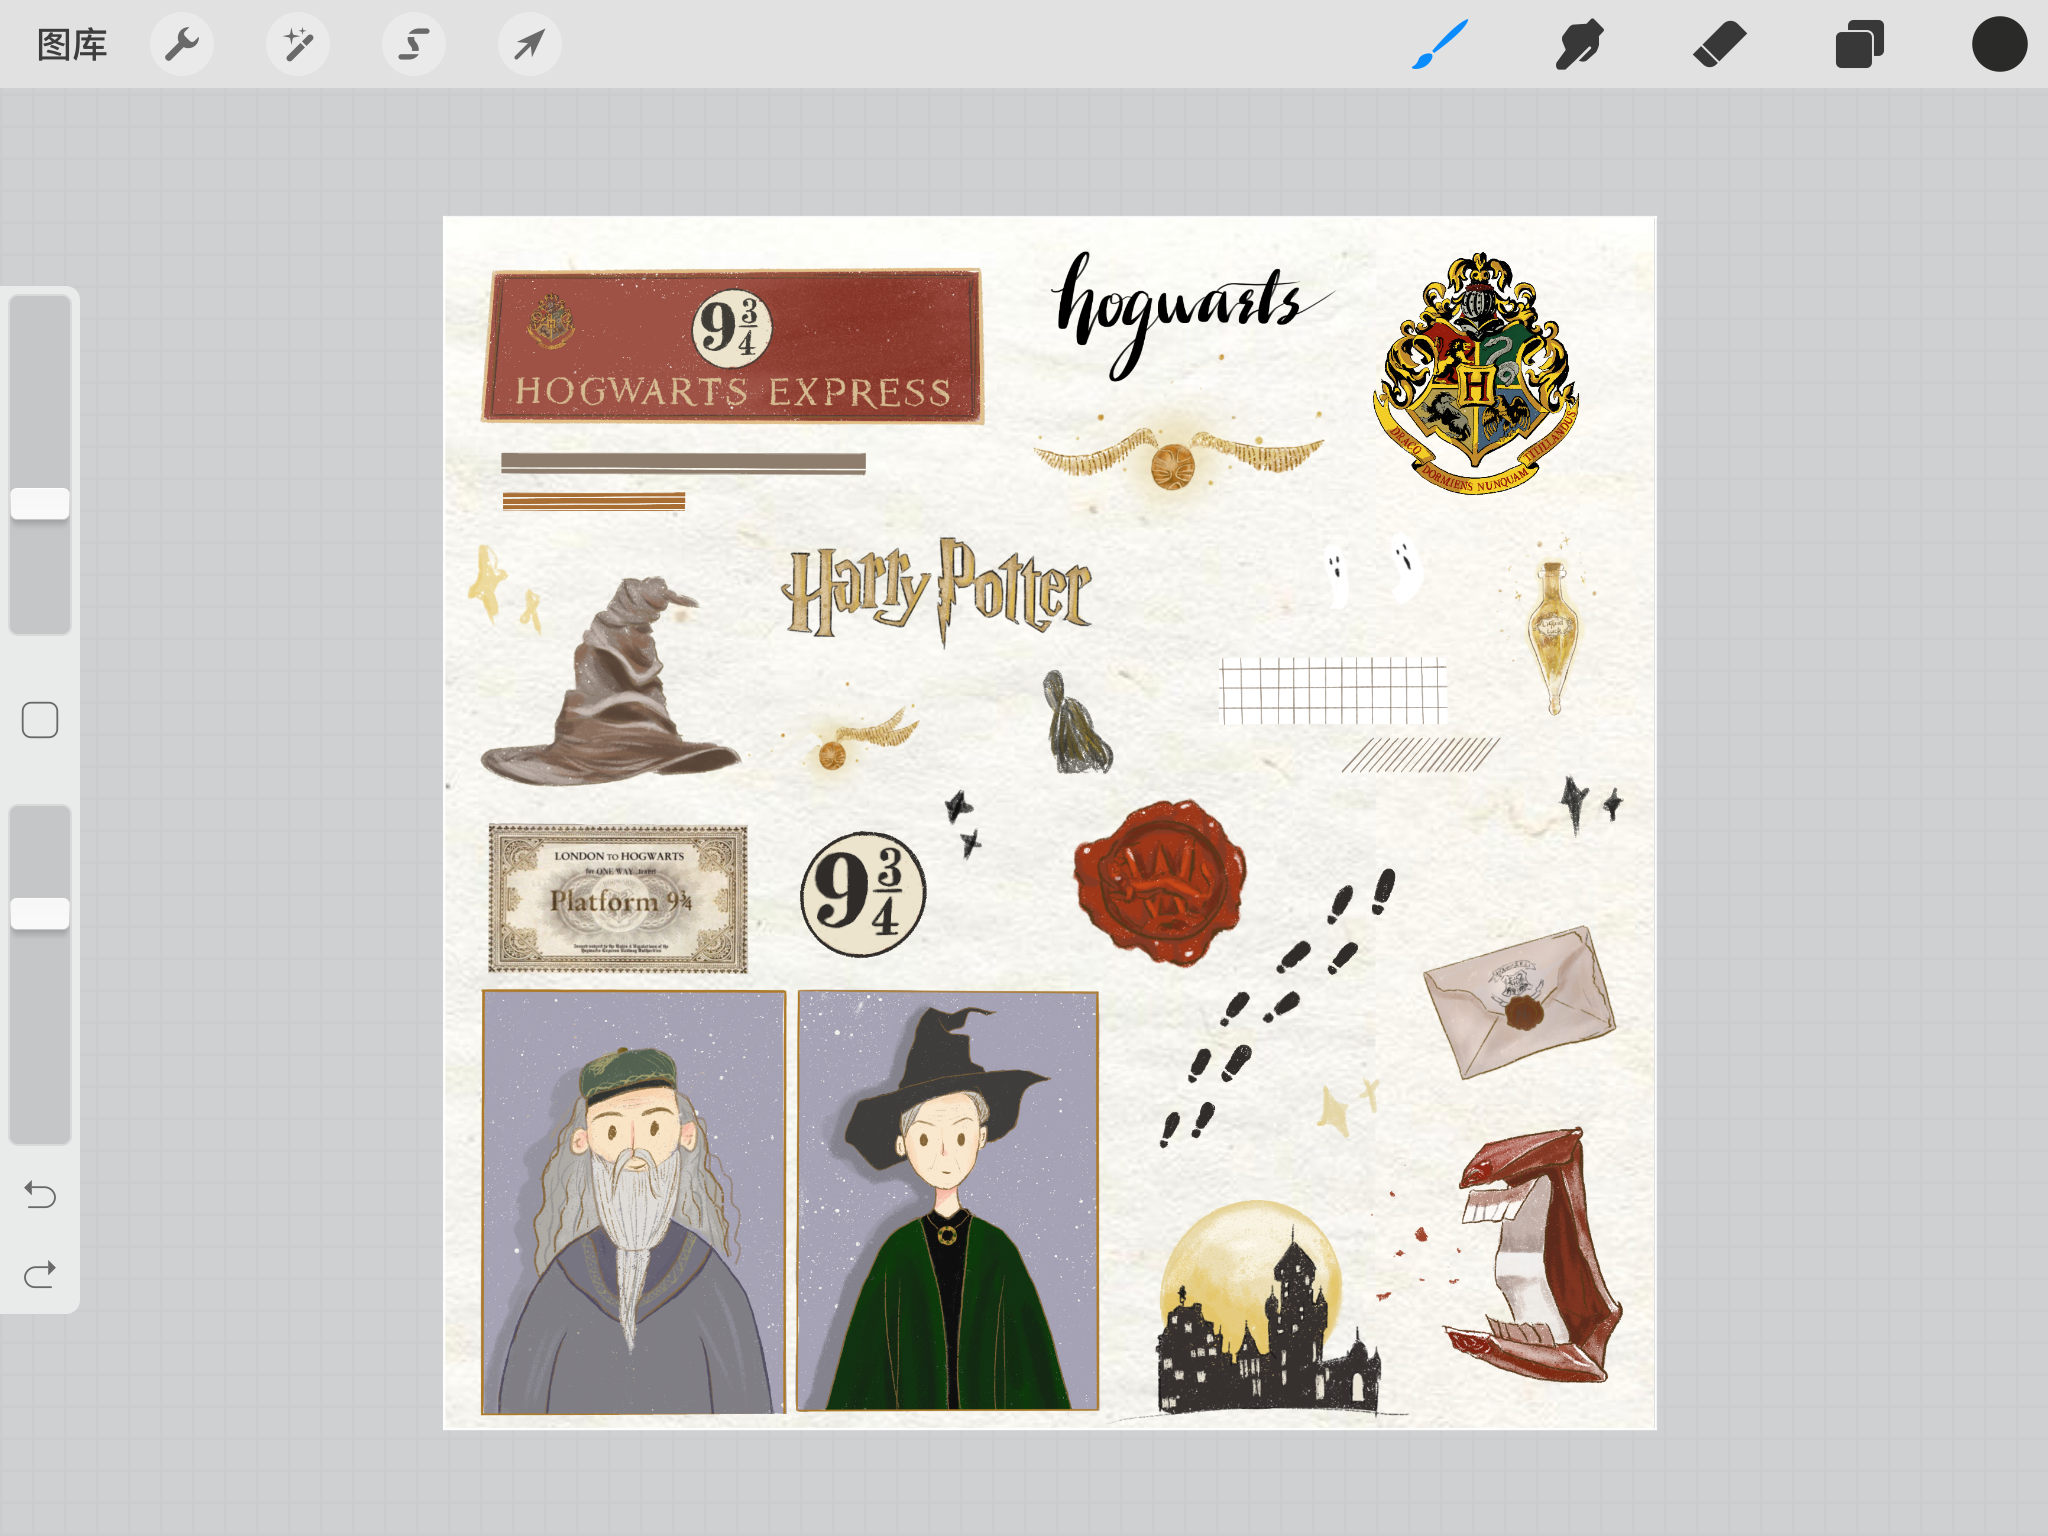
Task: Tap the square Modify button on sidebar
Action: coord(40,720)
